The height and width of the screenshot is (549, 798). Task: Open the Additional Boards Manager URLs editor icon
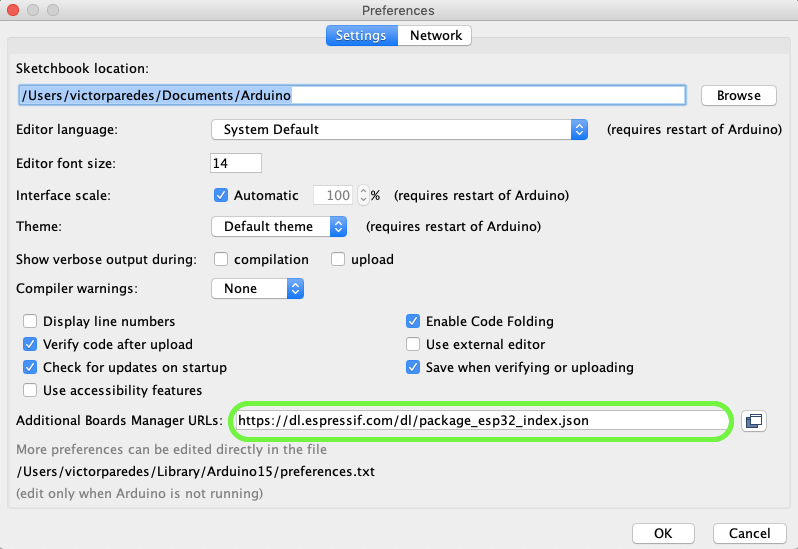point(754,421)
